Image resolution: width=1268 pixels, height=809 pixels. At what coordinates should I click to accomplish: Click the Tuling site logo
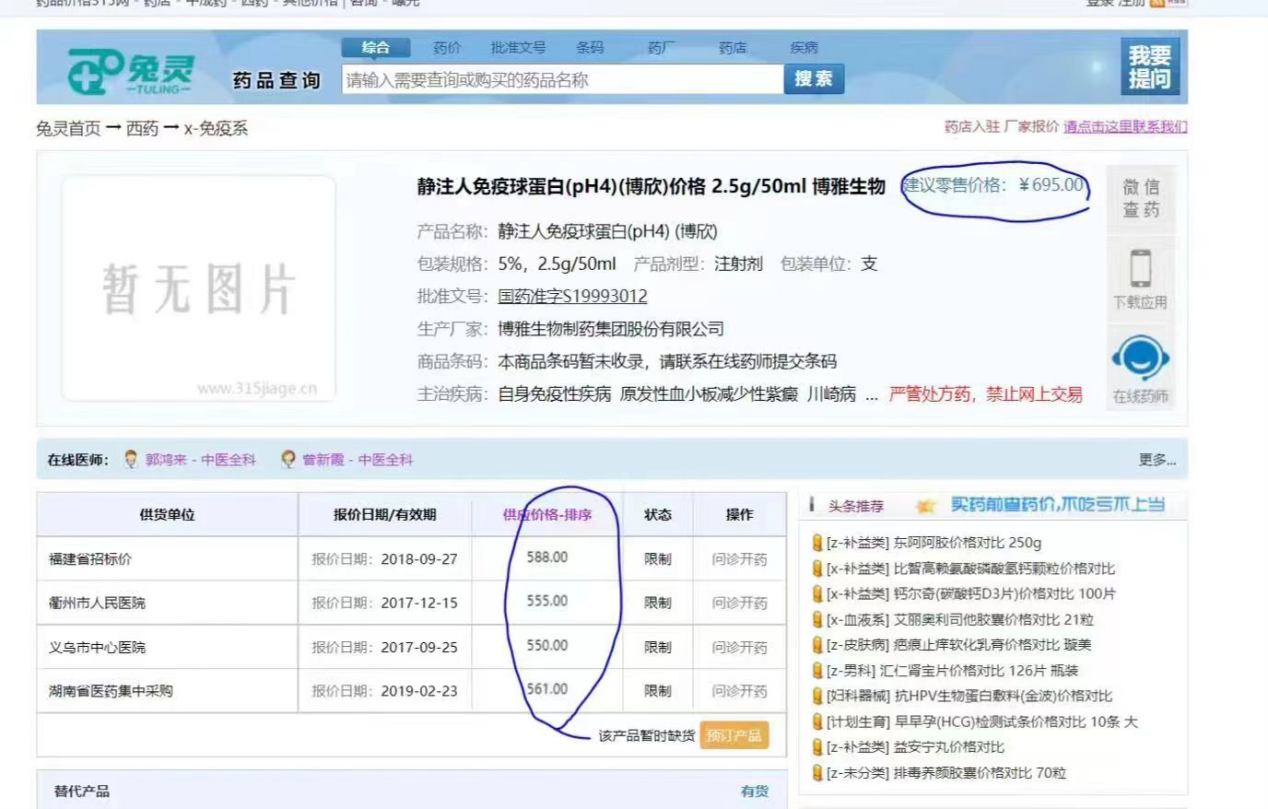(x=130, y=72)
